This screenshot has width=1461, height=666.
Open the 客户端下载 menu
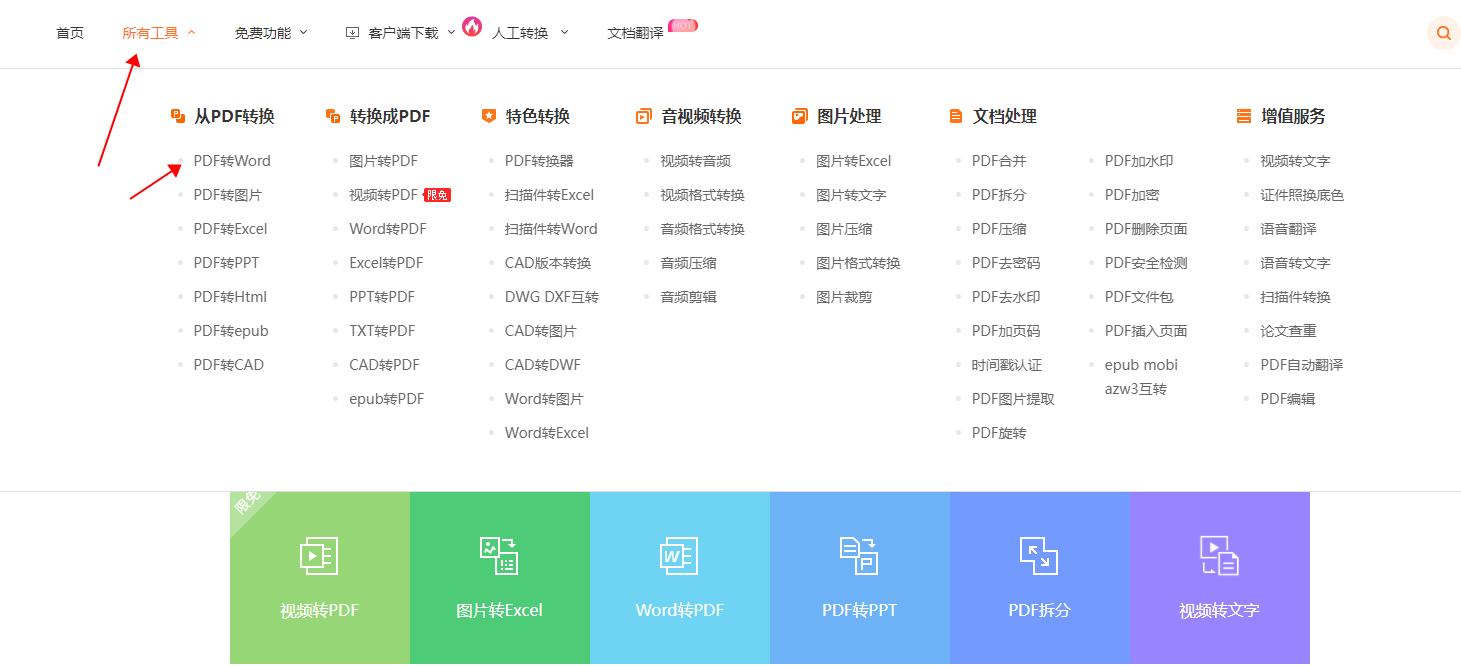pyautogui.click(x=403, y=33)
